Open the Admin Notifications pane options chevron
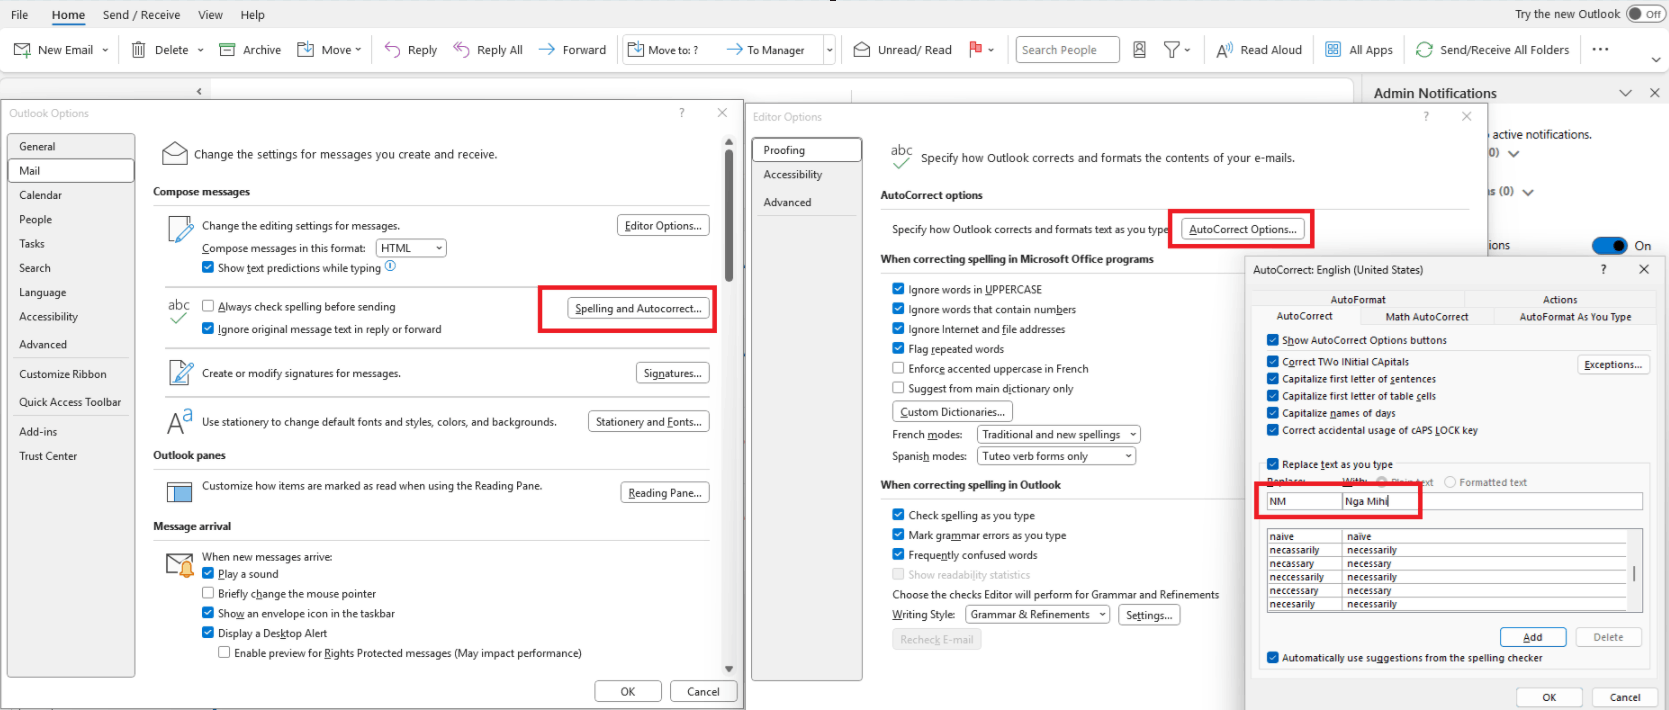The image size is (1669, 710). 1625,93
